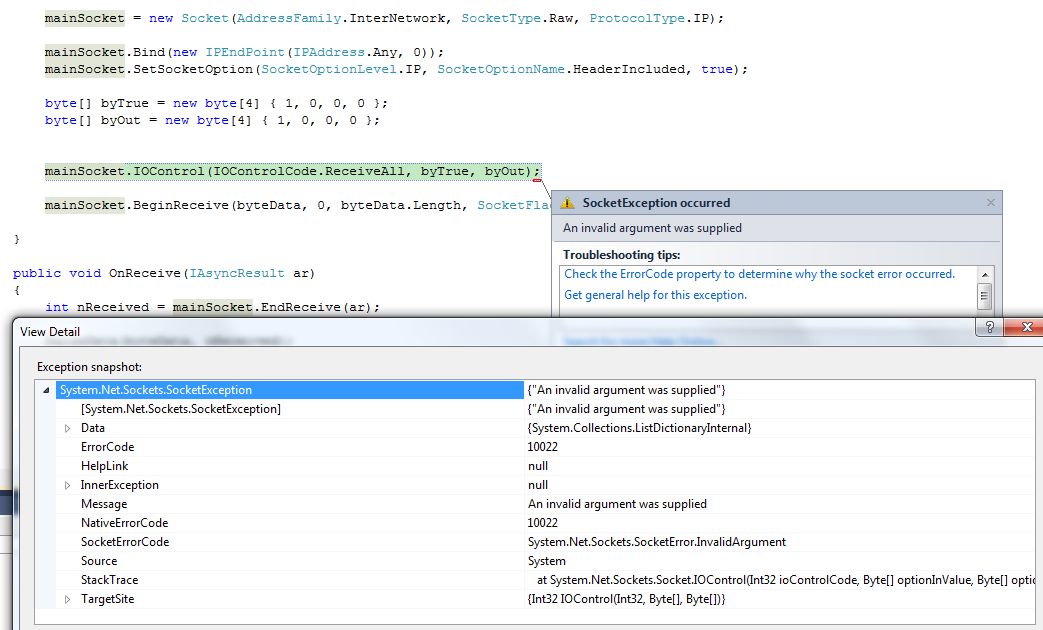Viewport: 1043px width, 630px height.
Task: Click up arrow of troubleshooting tips scrollbar
Action: point(985,275)
